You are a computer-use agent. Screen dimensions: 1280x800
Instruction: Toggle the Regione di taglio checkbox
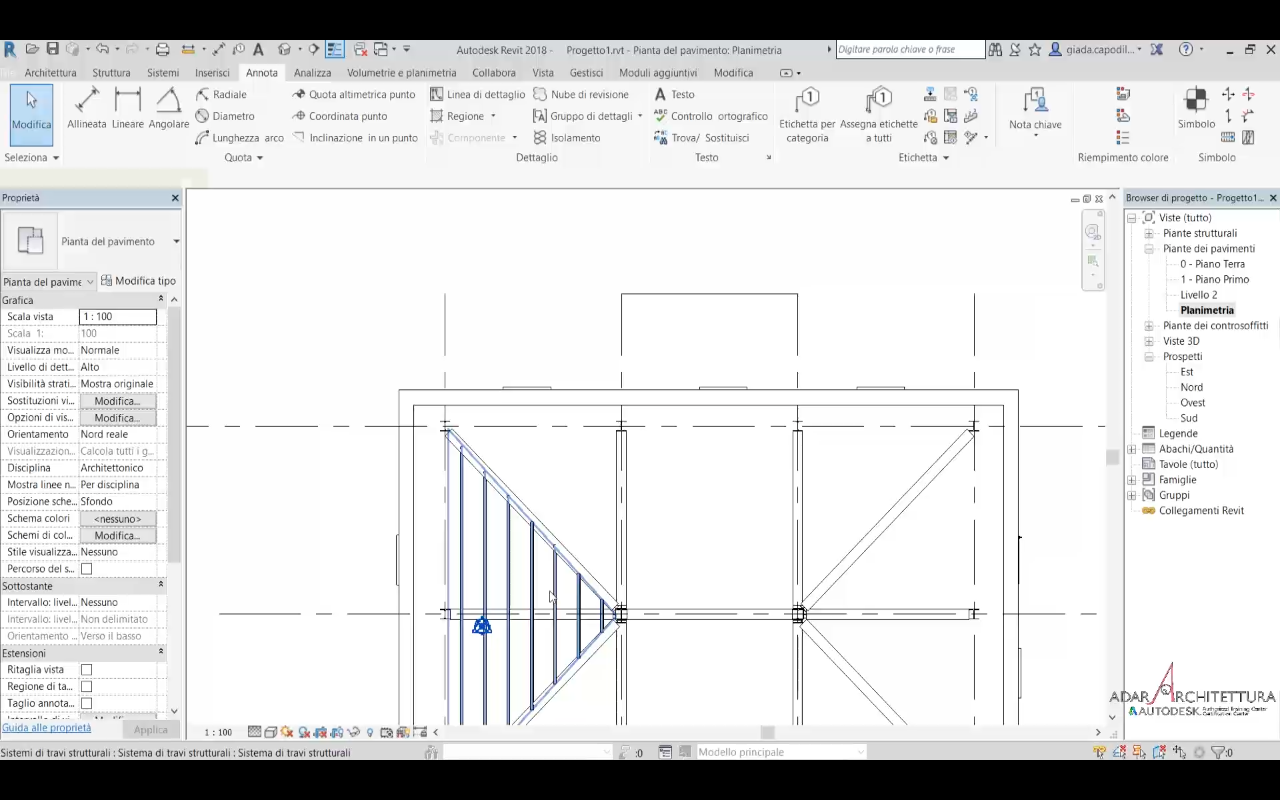(86, 687)
